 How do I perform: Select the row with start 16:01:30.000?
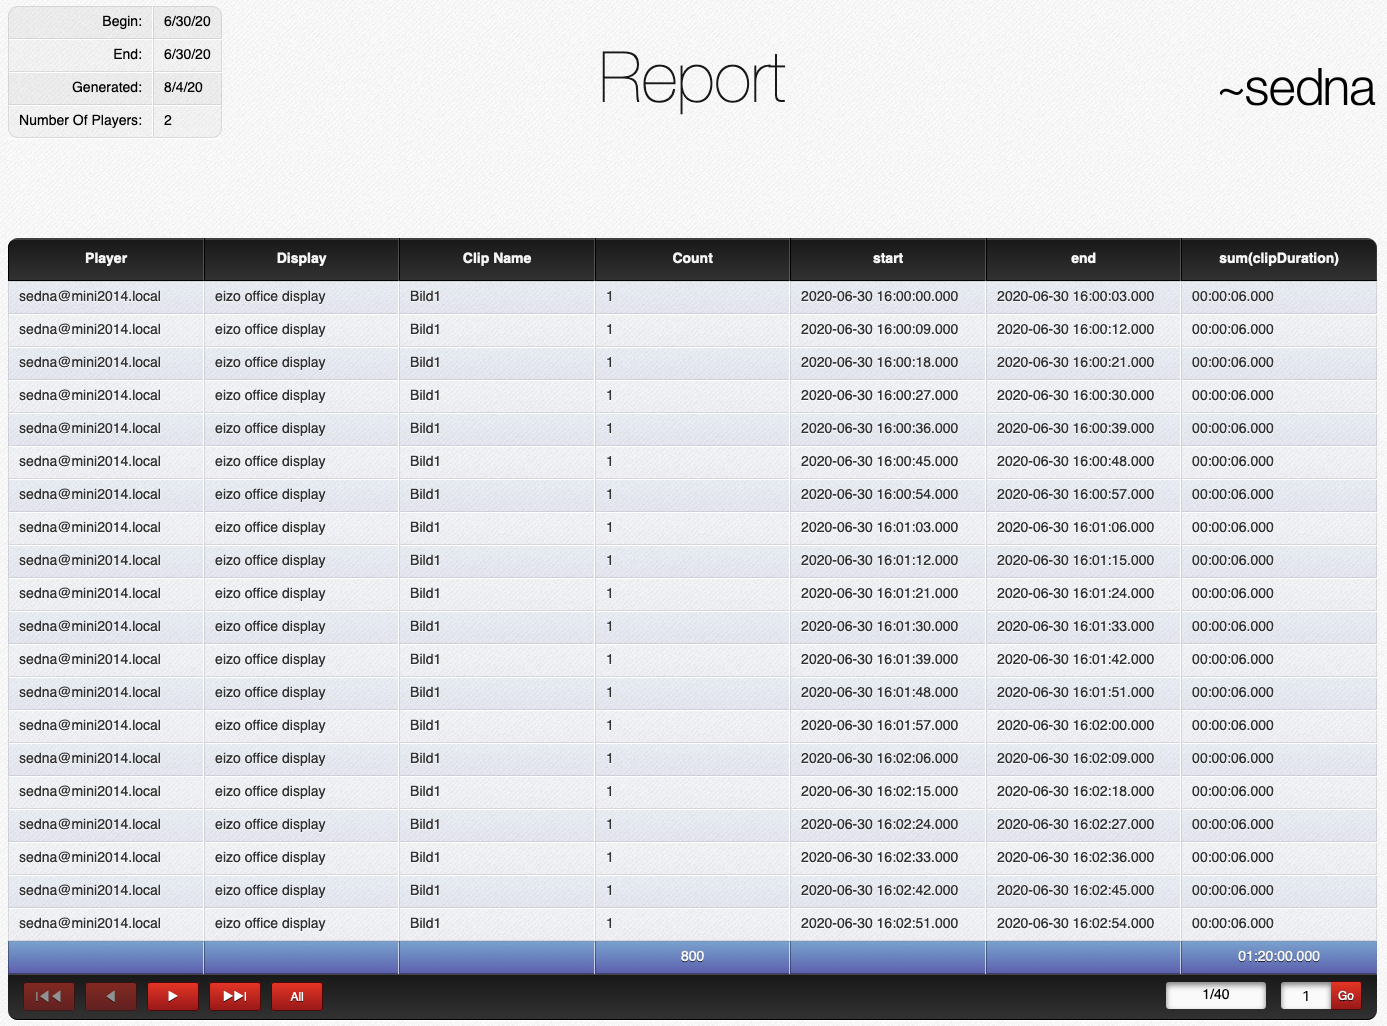(x=879, y=626)
